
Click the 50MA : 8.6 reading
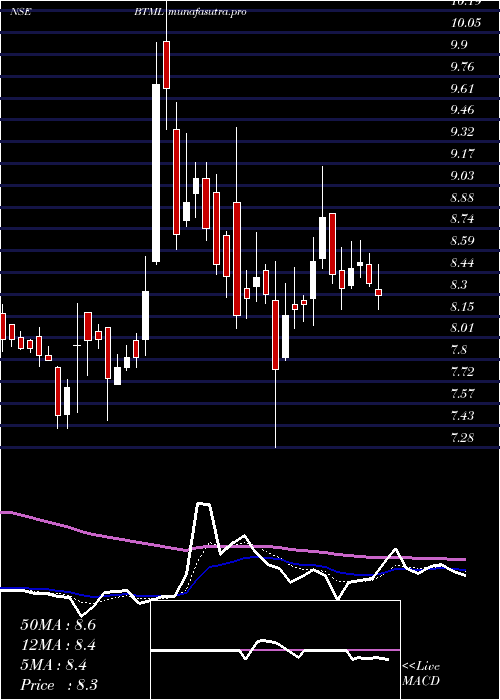[58, 625]
